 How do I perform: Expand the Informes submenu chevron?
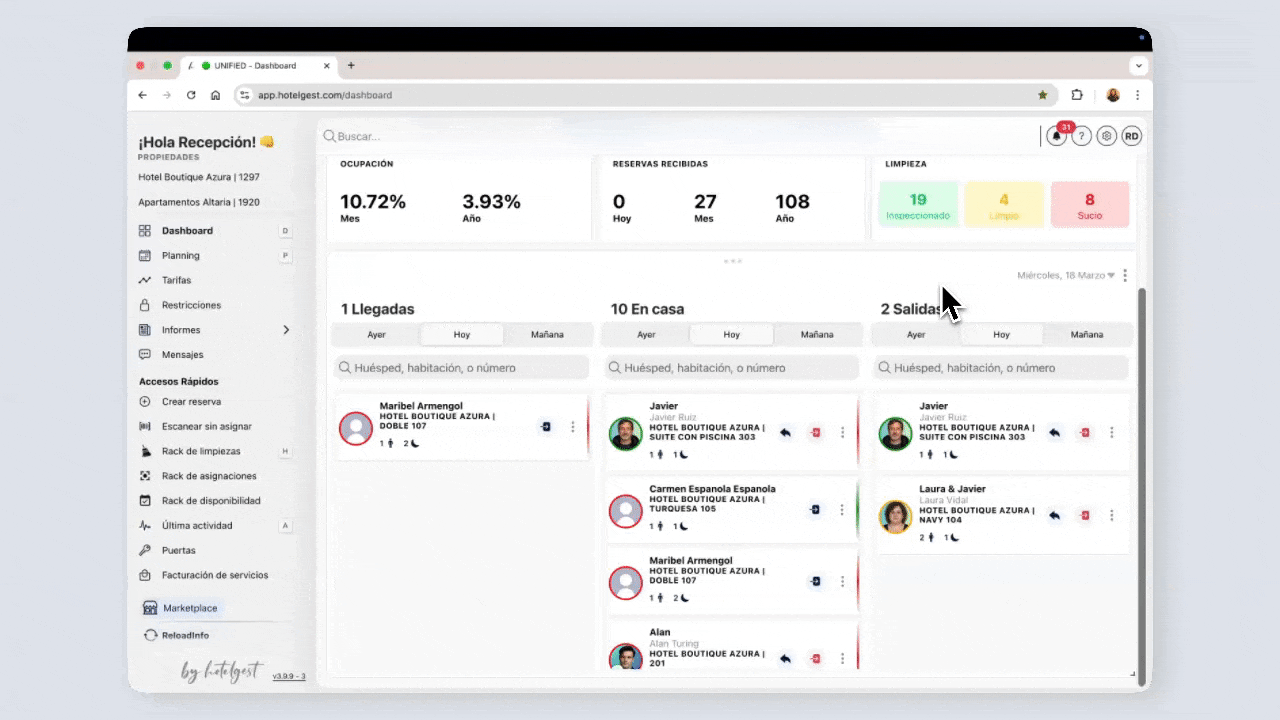(286, 330)
